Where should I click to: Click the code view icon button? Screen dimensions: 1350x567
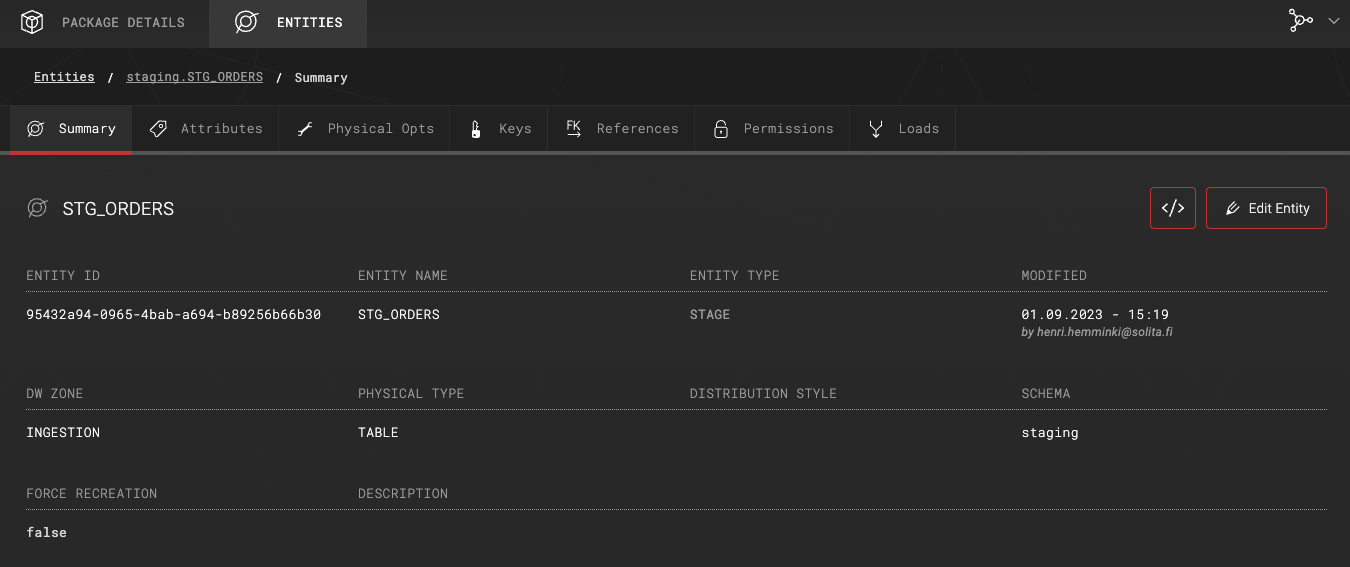click(1172, 208)
